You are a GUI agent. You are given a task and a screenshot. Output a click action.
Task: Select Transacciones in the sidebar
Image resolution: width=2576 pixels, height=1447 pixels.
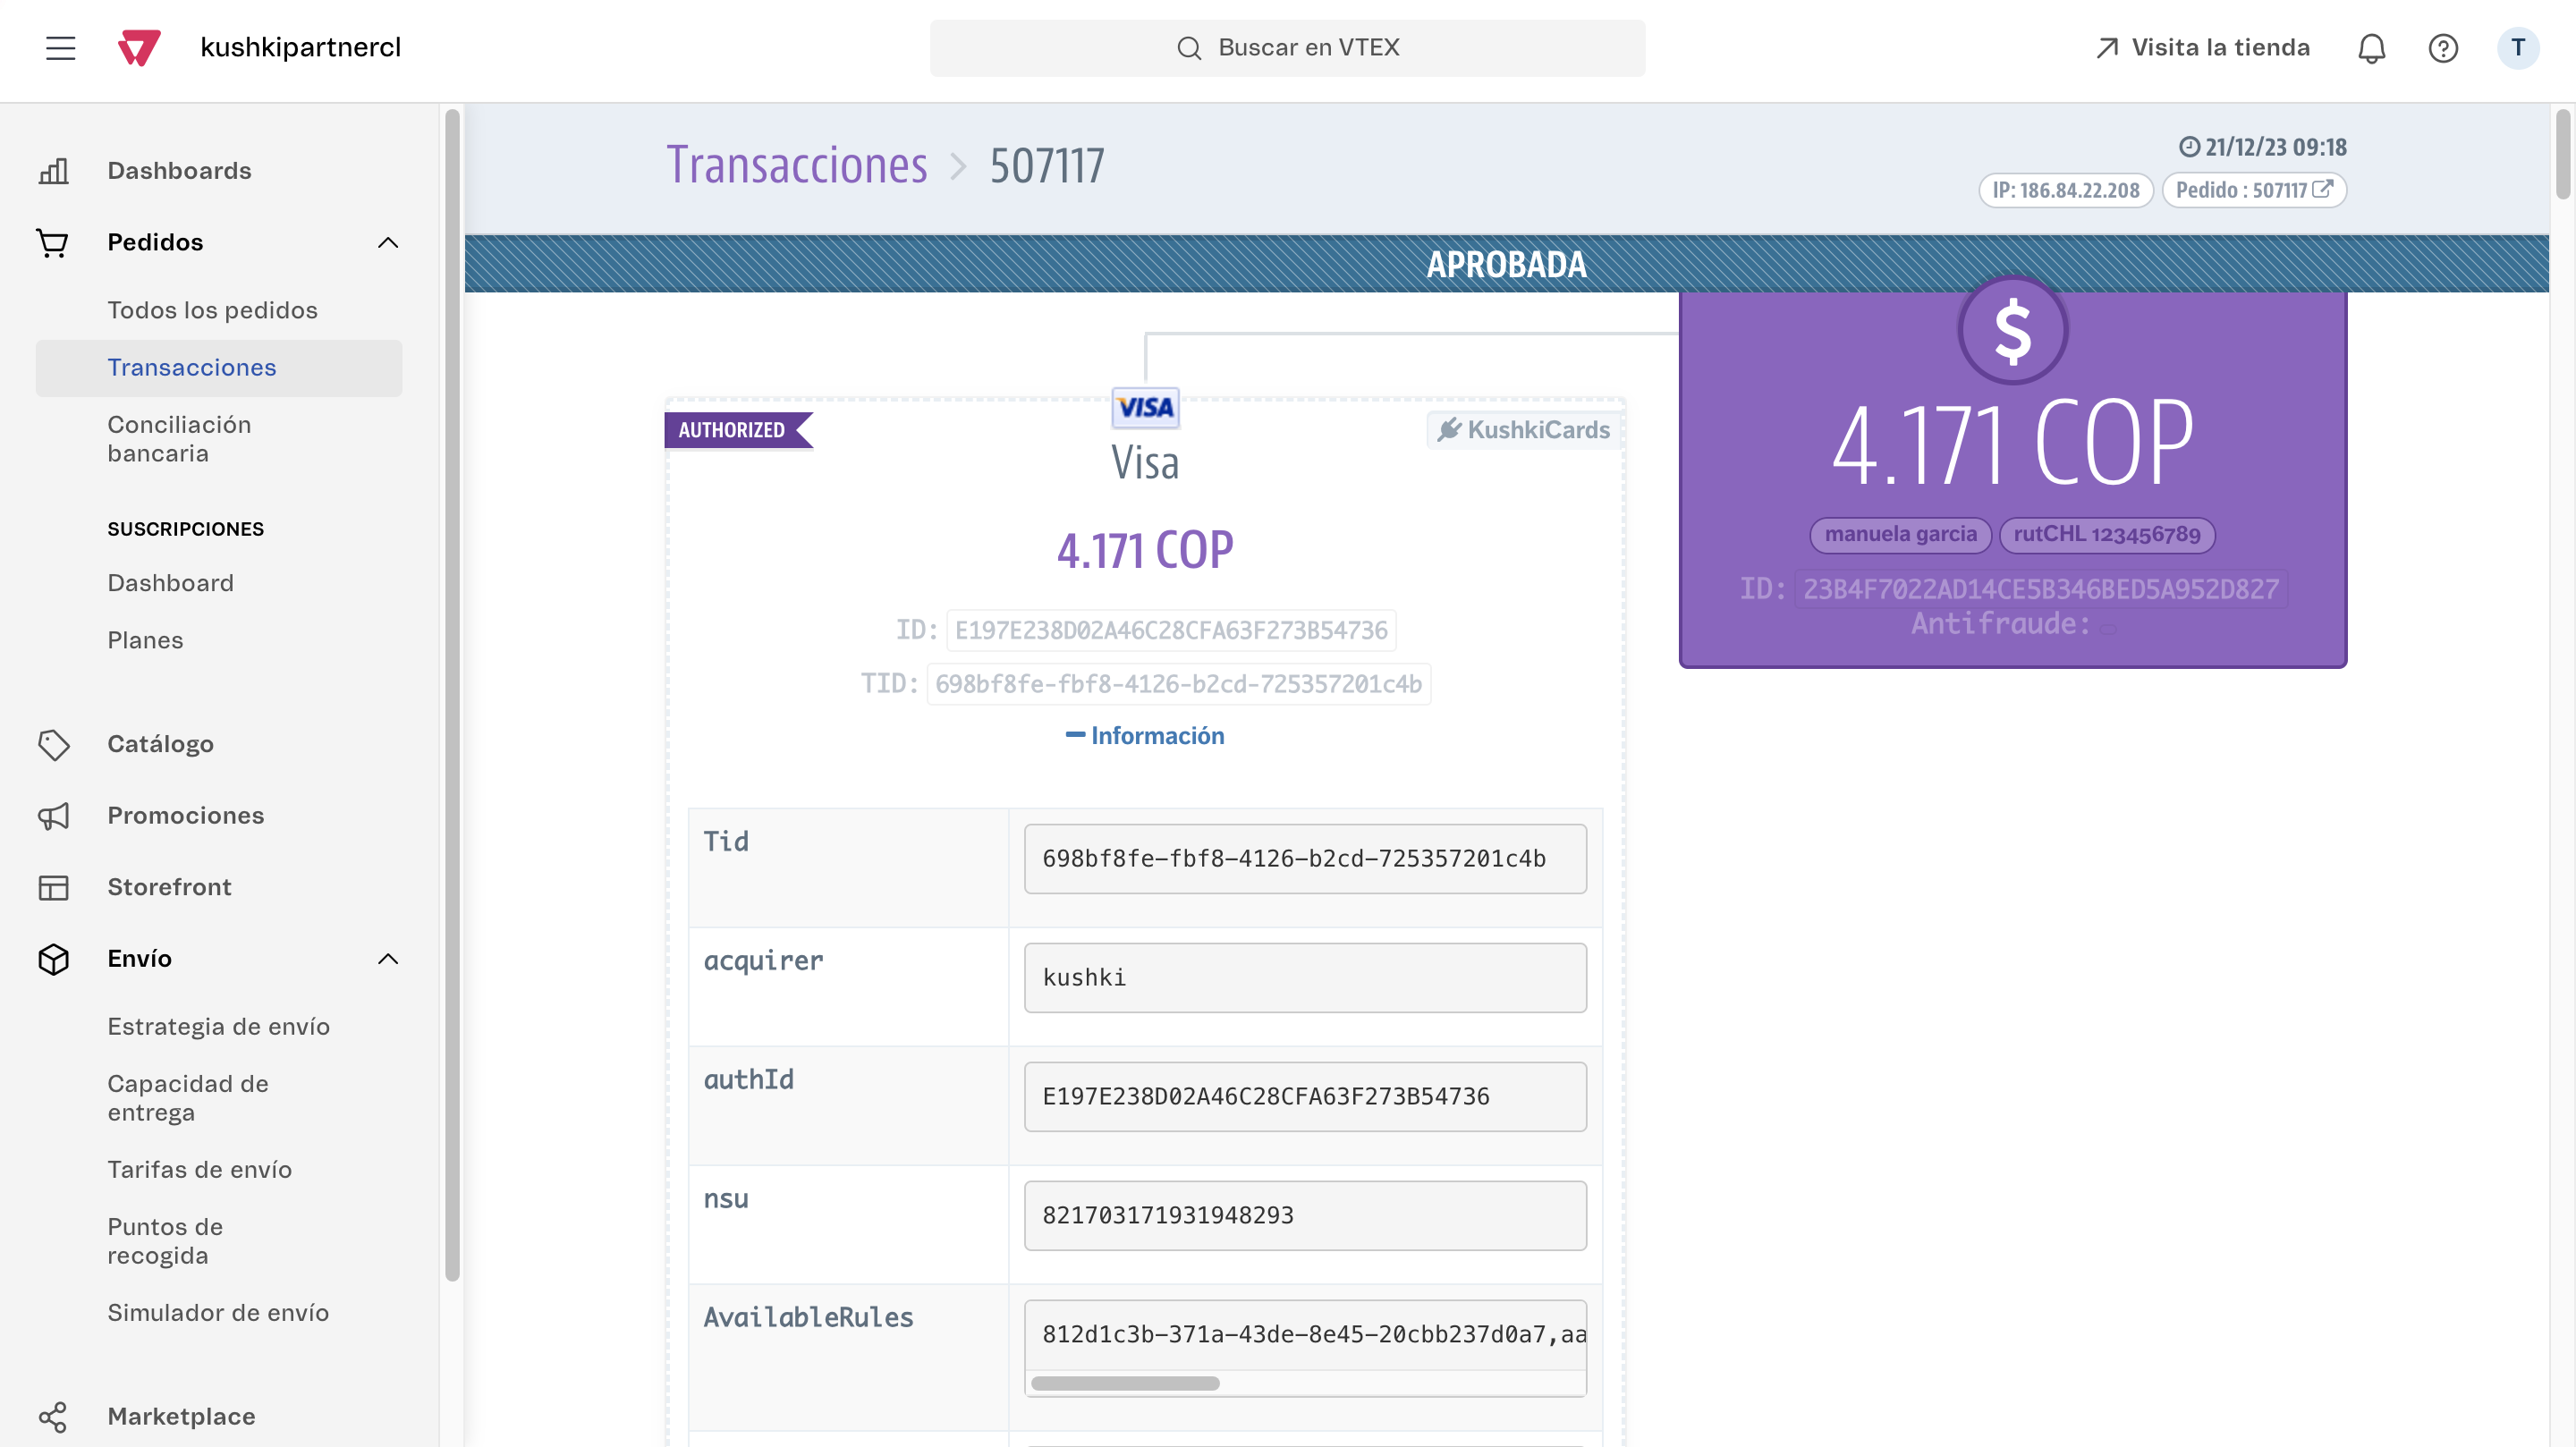(219, 368)
